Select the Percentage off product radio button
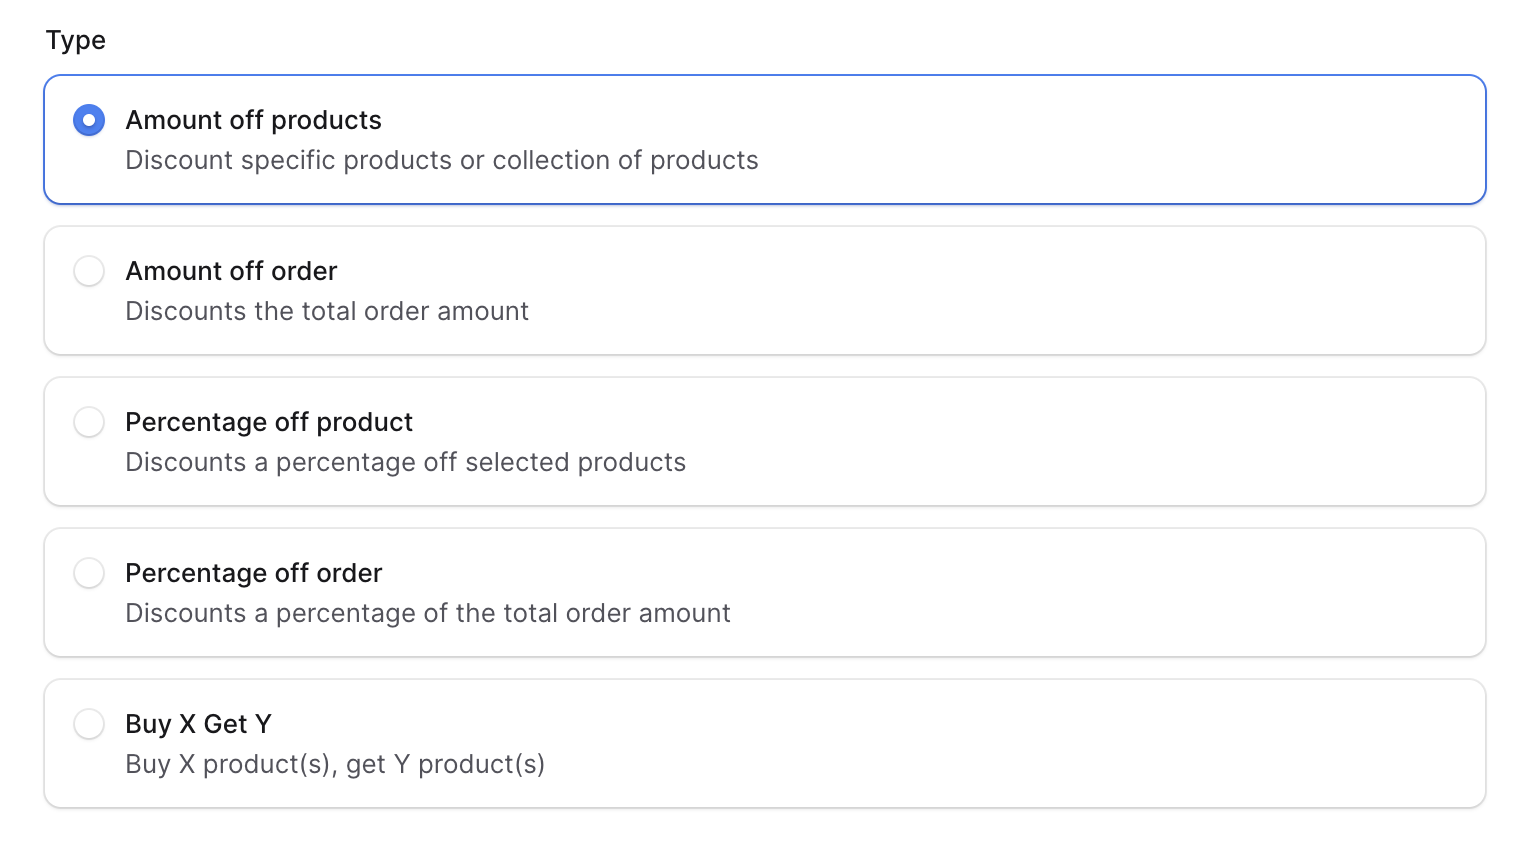This screenshot has height=860, width=1528. tap(89, 422)
